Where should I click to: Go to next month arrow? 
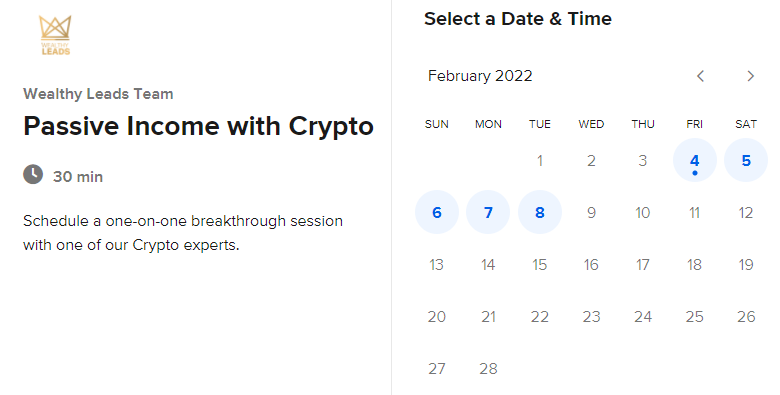751,76
